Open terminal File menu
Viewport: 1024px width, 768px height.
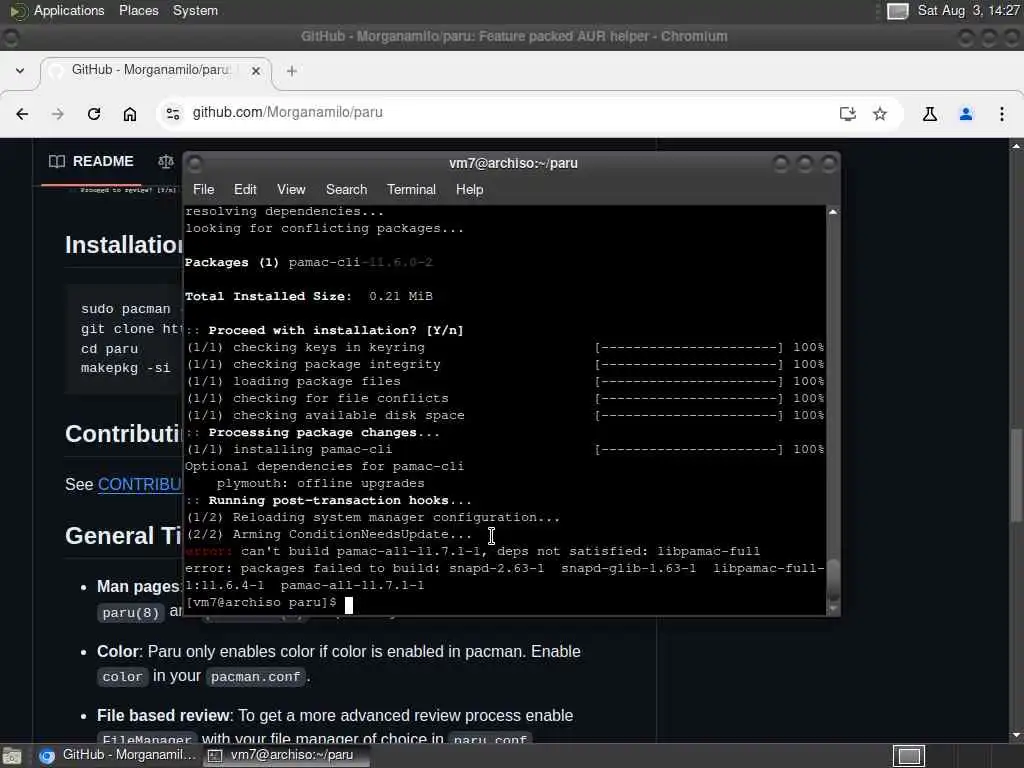(x=203, y=189)
